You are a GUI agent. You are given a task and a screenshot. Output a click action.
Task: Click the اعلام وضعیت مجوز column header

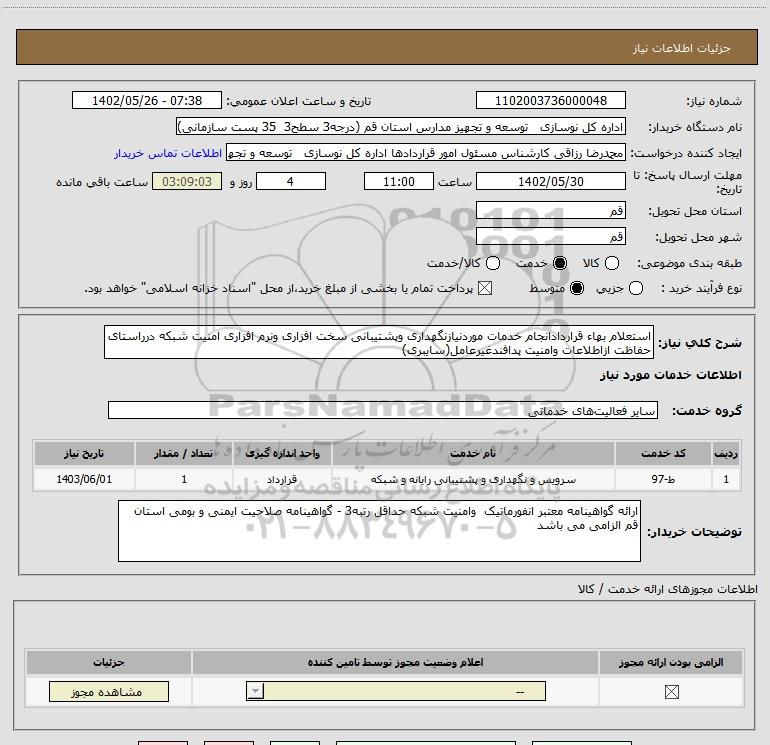[x=395, y=662]
